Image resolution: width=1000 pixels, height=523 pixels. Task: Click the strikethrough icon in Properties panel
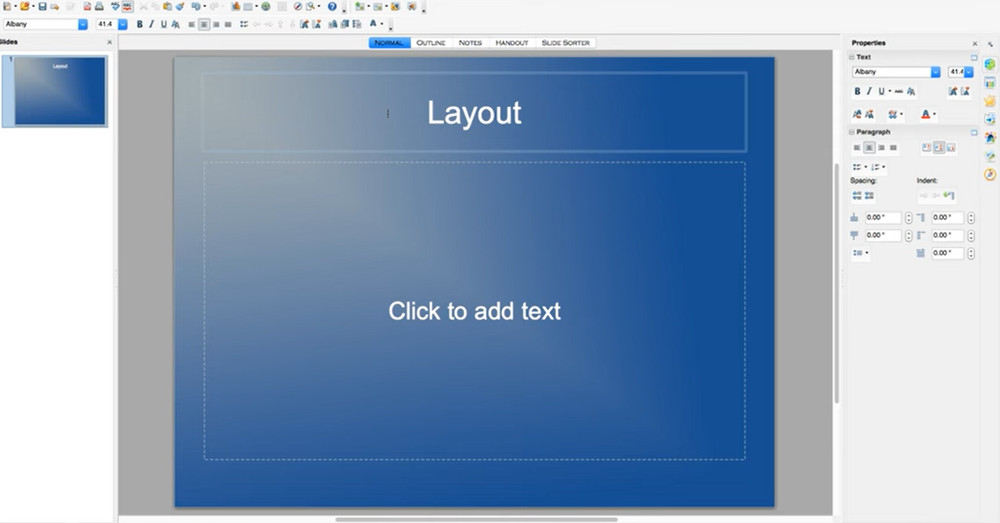pos(898,91)
